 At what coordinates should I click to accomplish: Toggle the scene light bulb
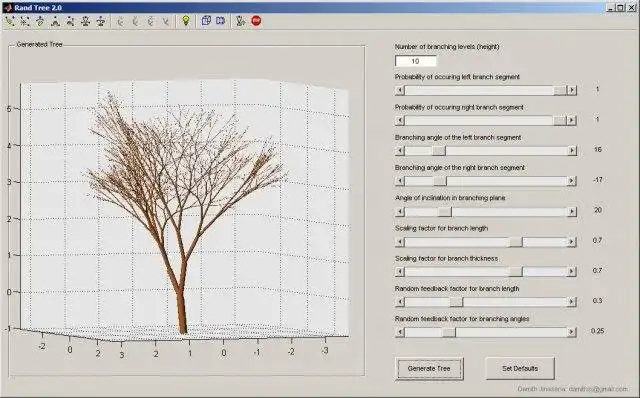(x=186, y=20)
